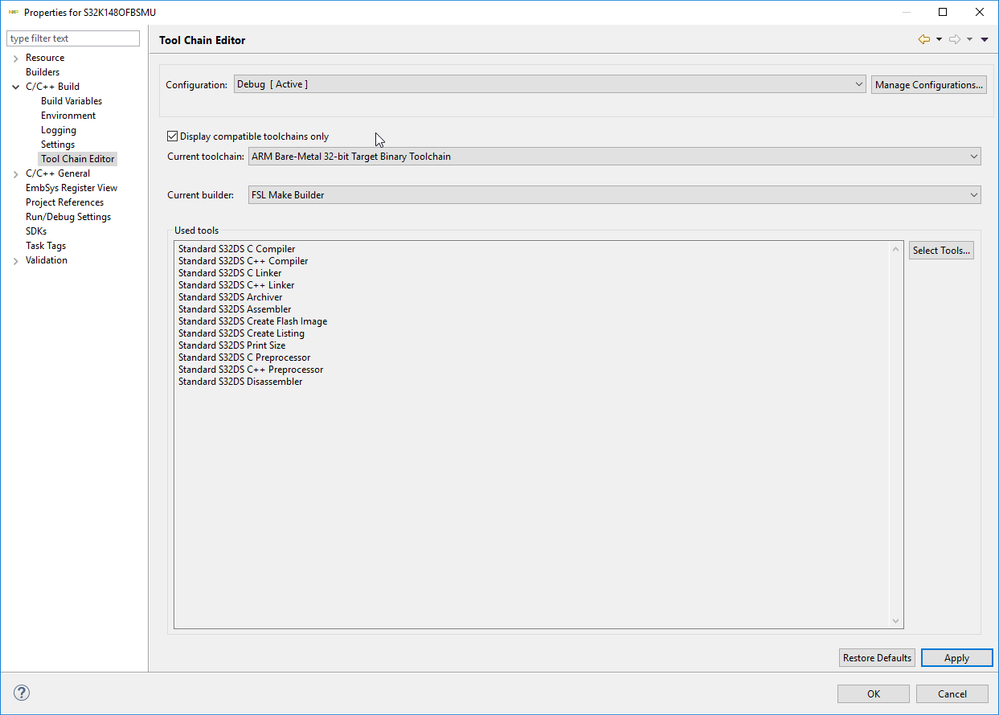
Task: Select Standard S32DS C Compiler entry
Action: coord(236,249)
